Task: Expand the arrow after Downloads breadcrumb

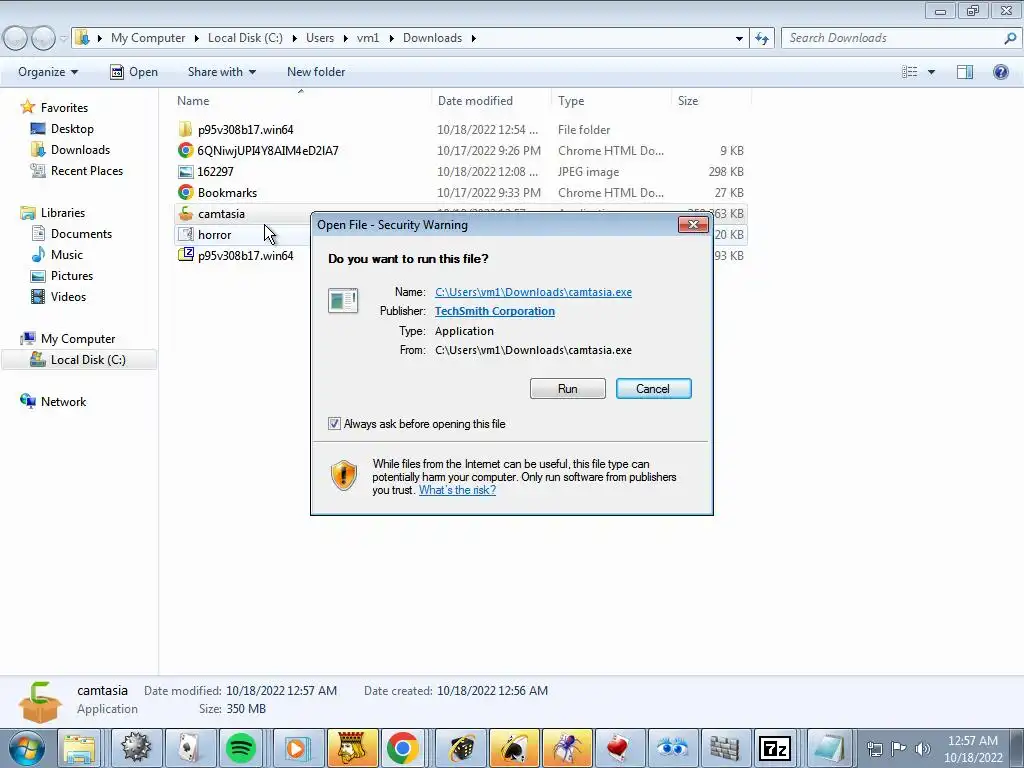Action: [x=473, y=38]
